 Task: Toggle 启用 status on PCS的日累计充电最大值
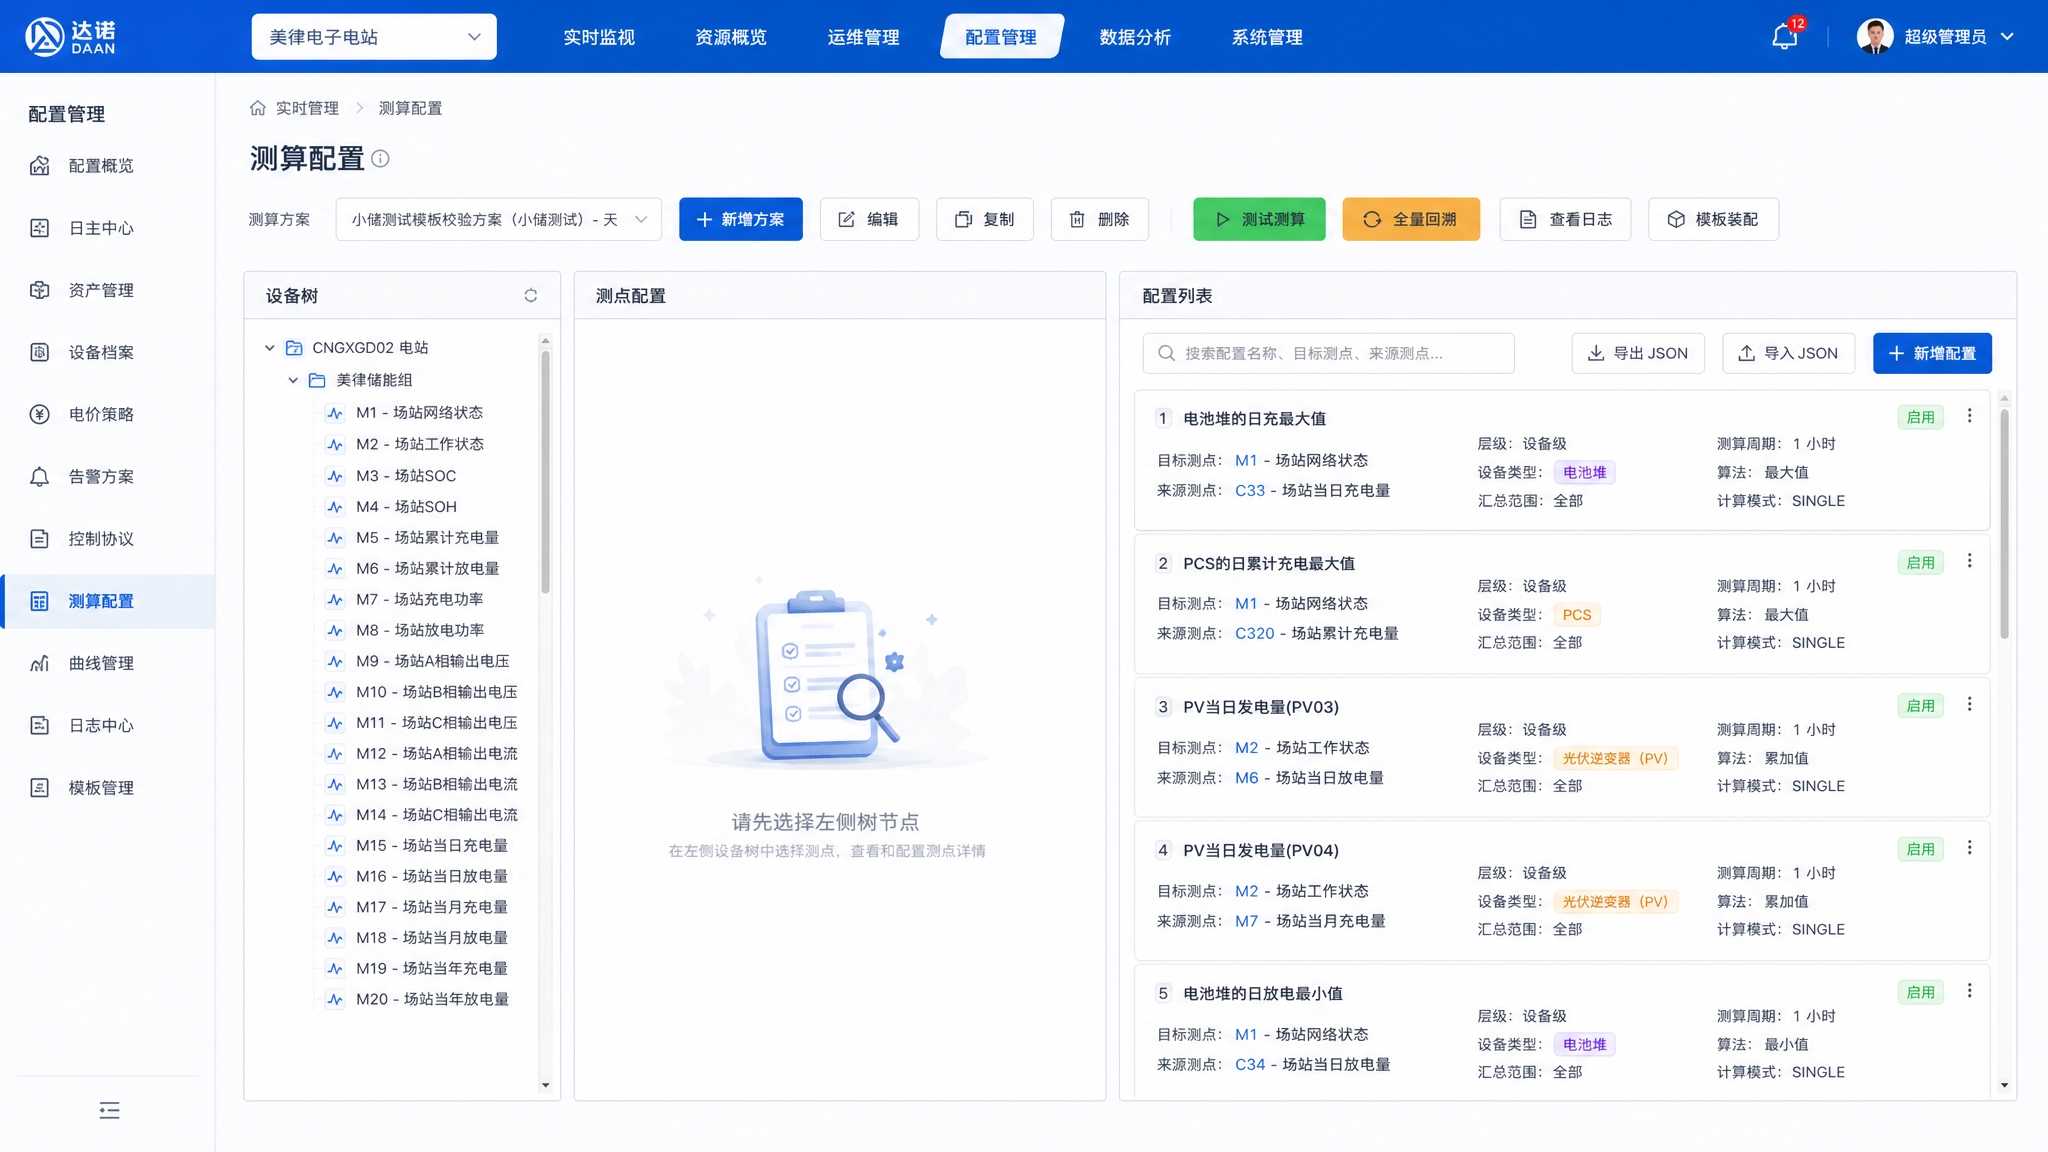coord(1920,562)
